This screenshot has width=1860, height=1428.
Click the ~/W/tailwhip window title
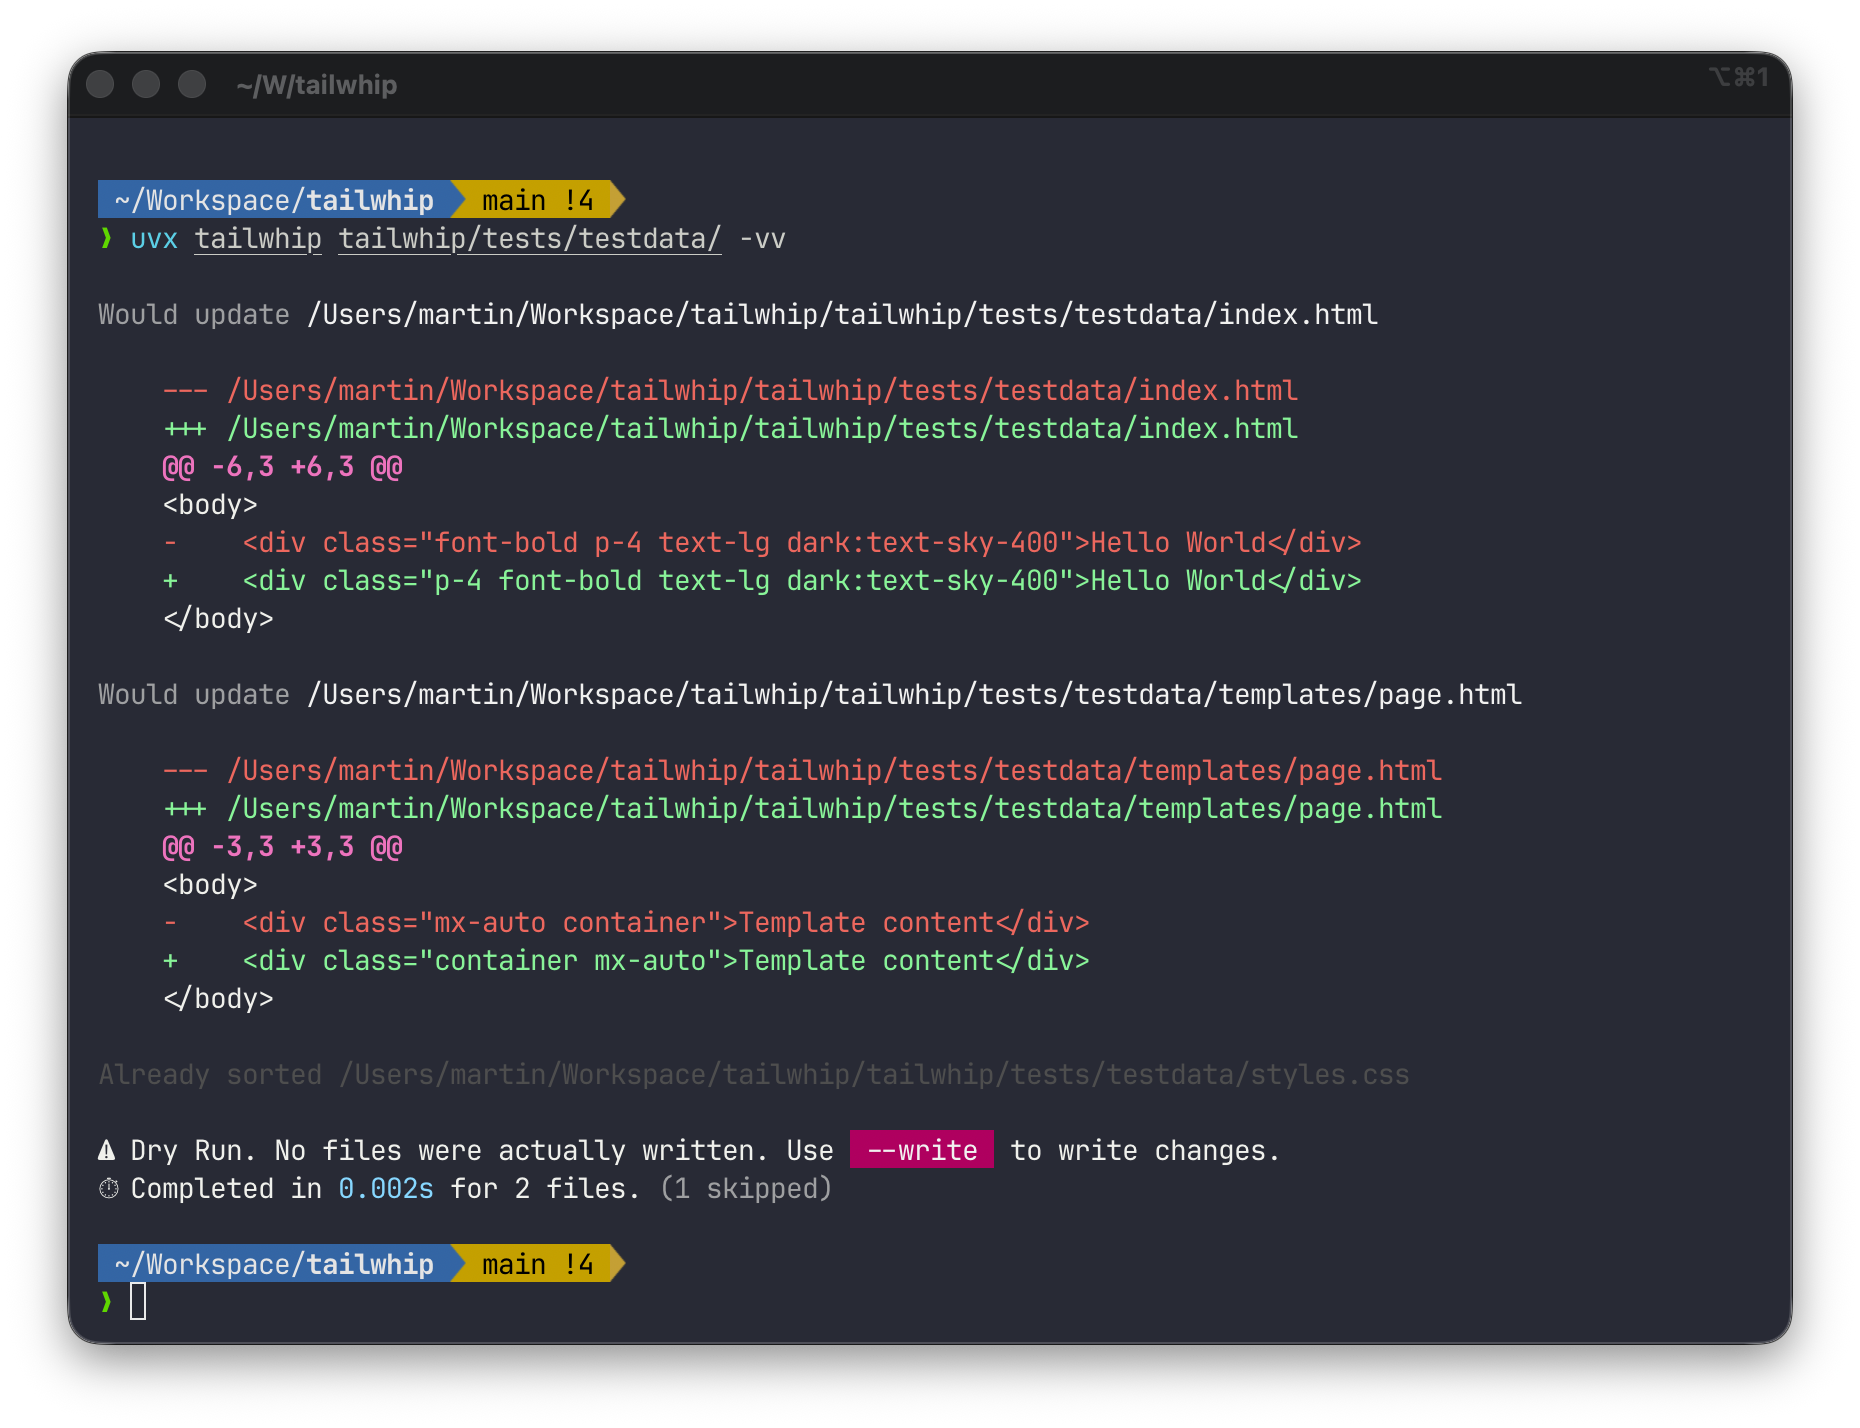[316, 84]
